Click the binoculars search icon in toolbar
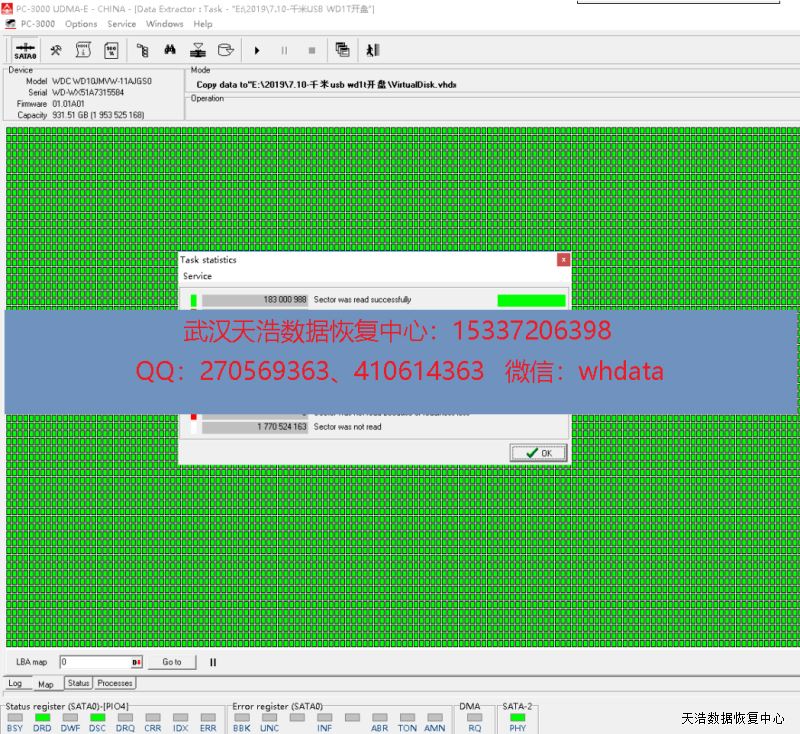 pos(170,50)
